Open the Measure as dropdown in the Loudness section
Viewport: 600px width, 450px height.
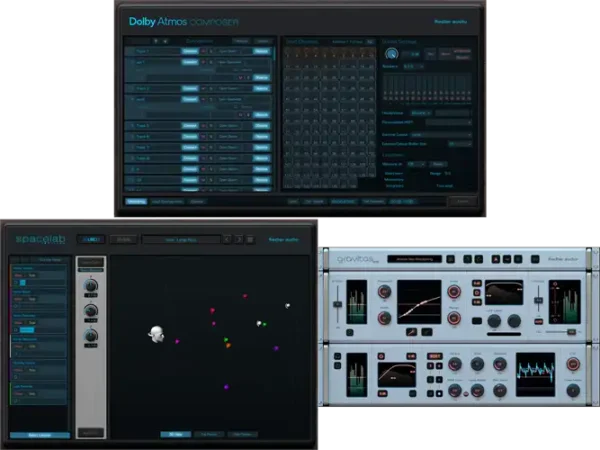416,164
